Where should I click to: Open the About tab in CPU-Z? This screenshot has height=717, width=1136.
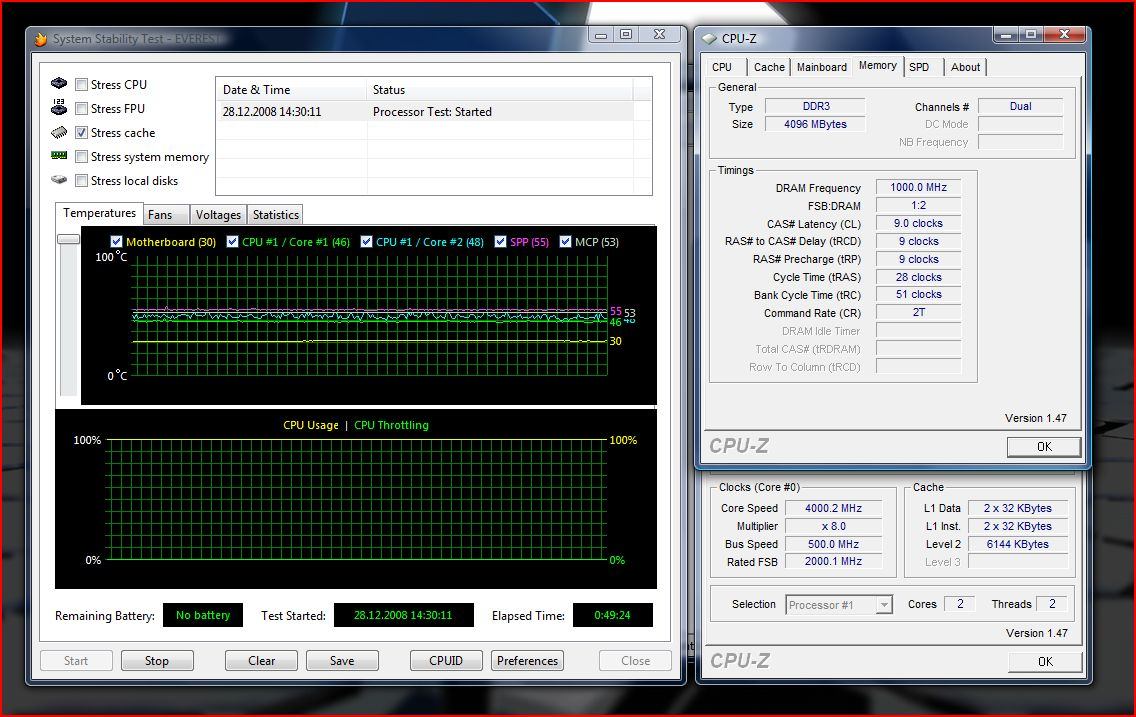click(x=965, y=67)
